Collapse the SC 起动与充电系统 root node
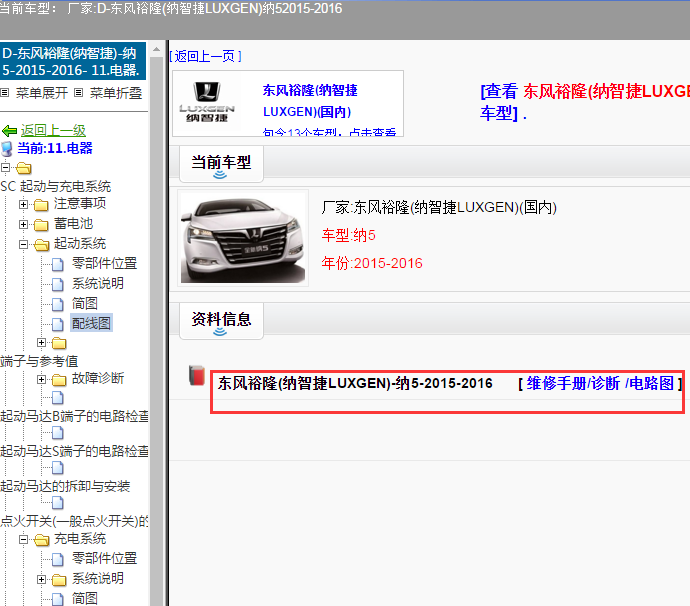This screenshot has height=606, width=690. coord(5,168)
